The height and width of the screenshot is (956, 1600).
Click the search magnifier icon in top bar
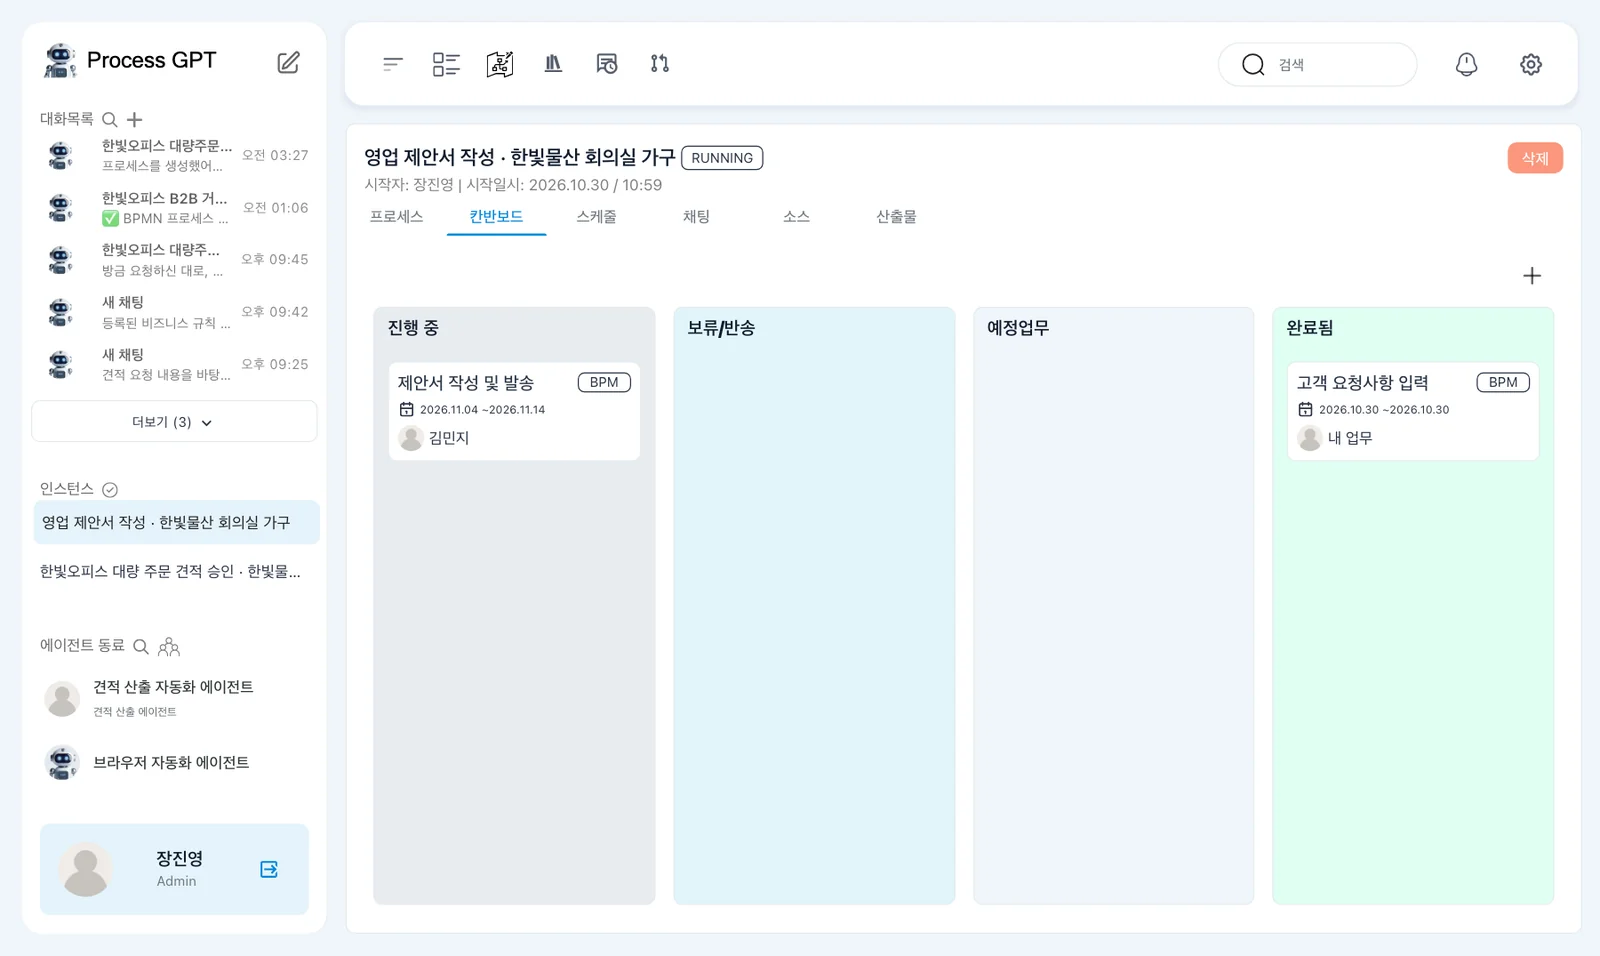pyautogui.click(x=1253, y=65)
